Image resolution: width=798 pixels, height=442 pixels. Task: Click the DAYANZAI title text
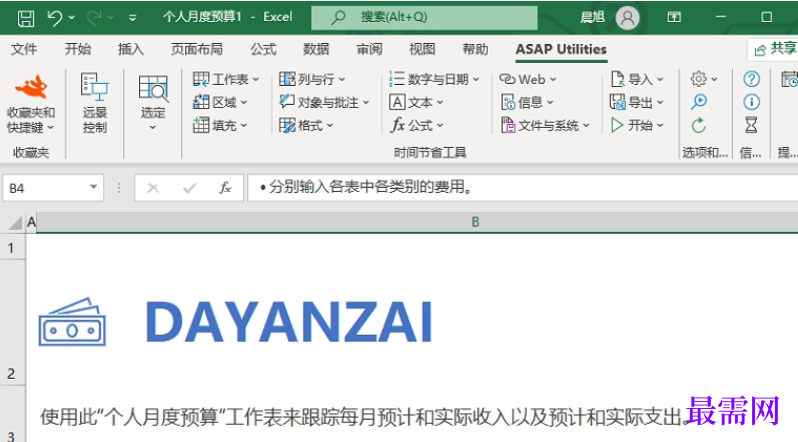click(289, 322)
